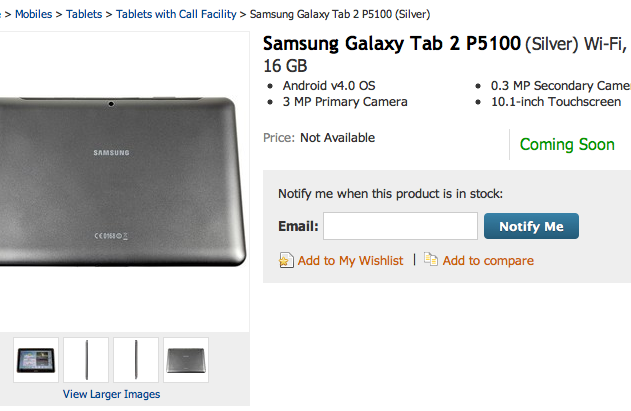The height and width of the screenshot is (411, 631).
Task: Click the Samsung logo on the tablet back
Action: click(x=111, y=153)
